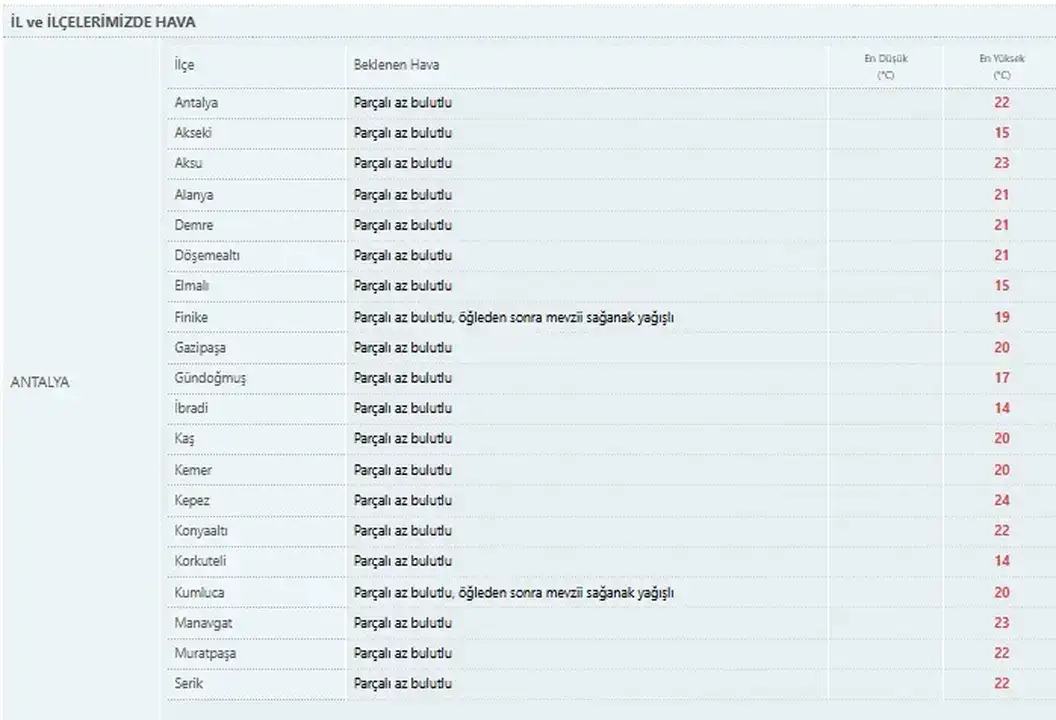Click the Kumluca district name
1056x720 pixels.
pos(199,593)
